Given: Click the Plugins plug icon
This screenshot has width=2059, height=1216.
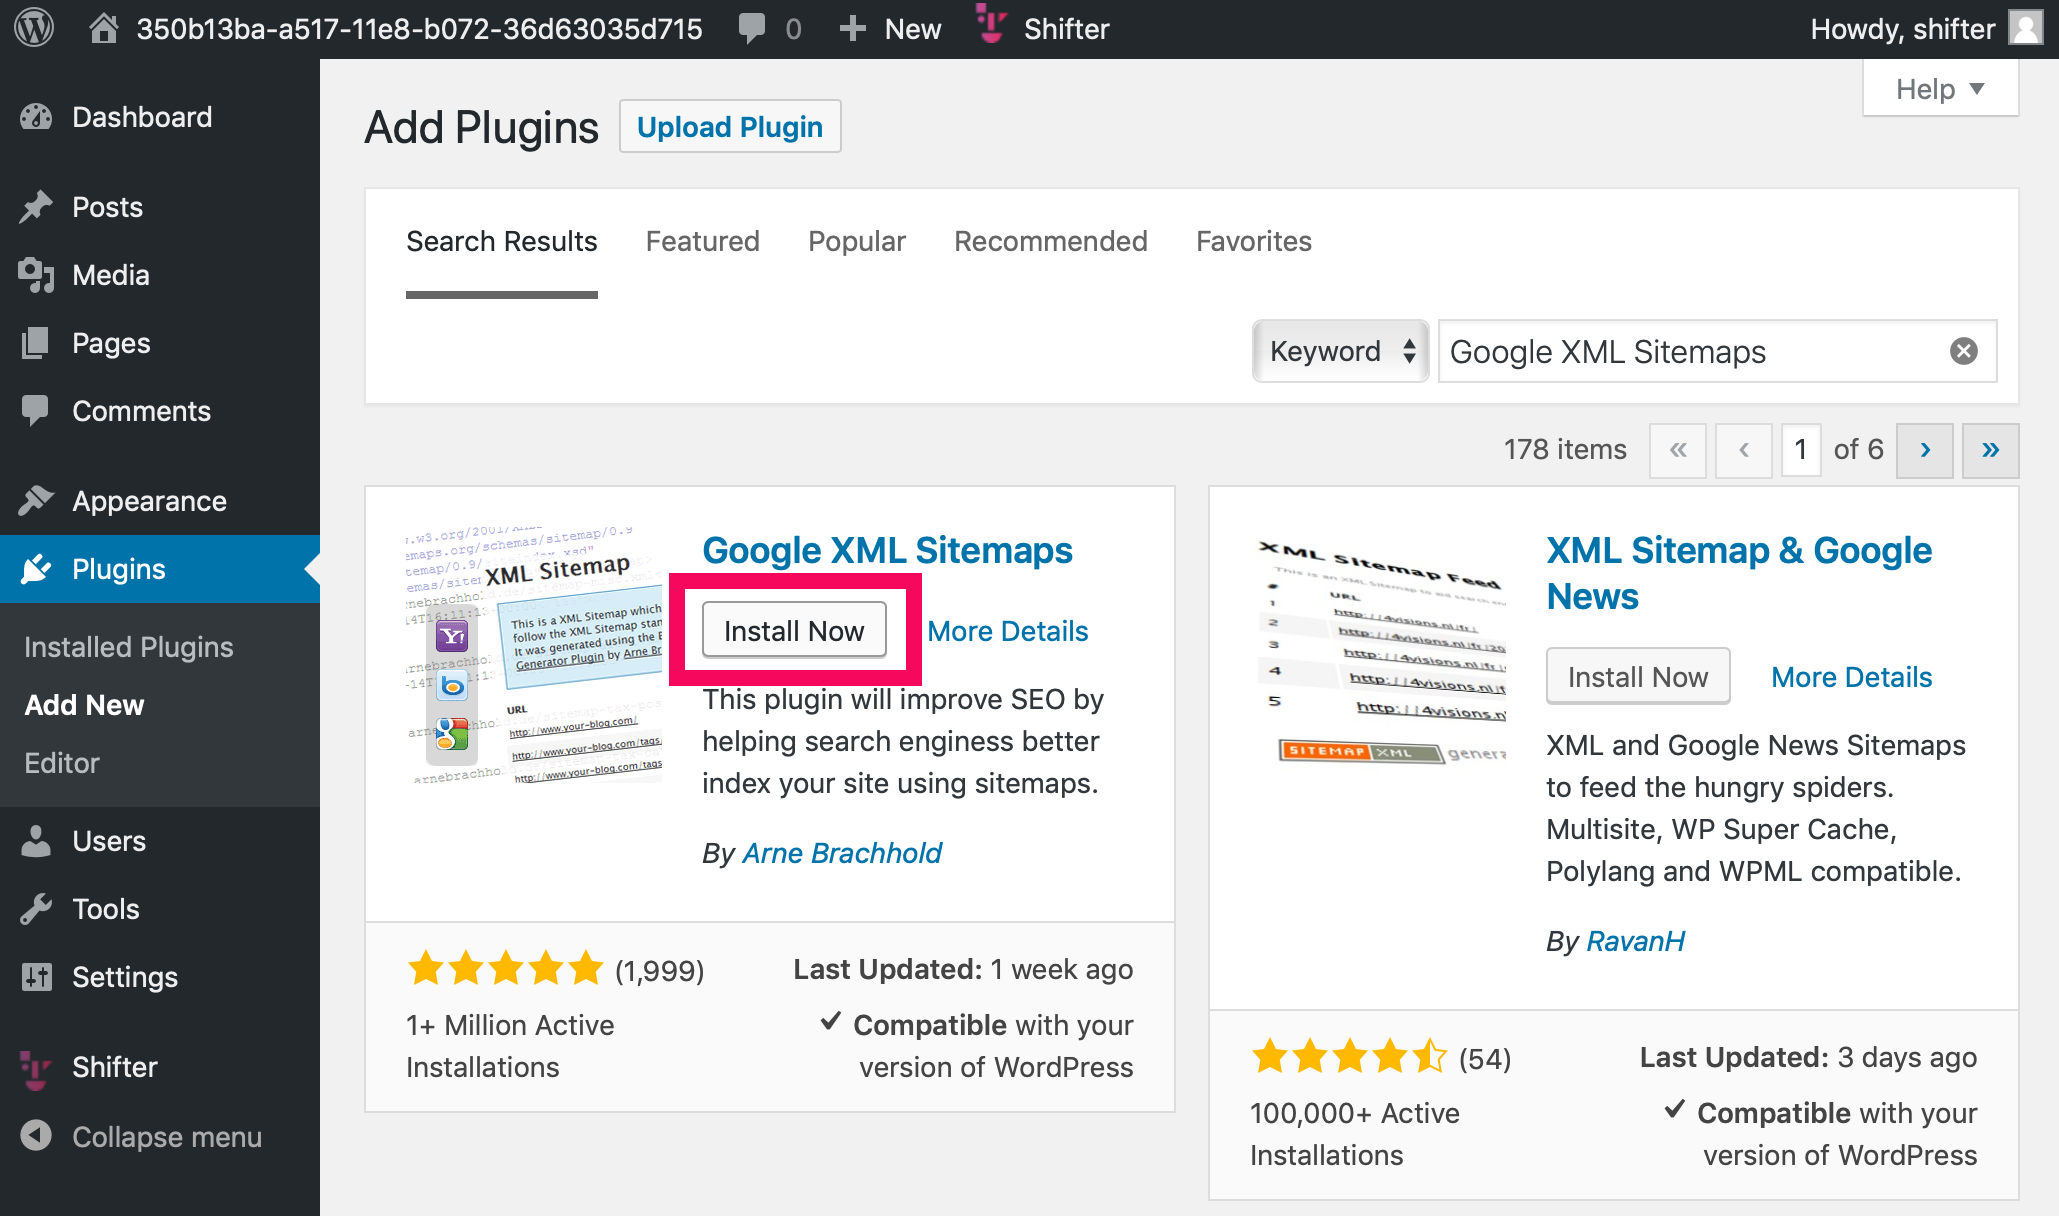Looking at the screenshot, I should (36, 569).
